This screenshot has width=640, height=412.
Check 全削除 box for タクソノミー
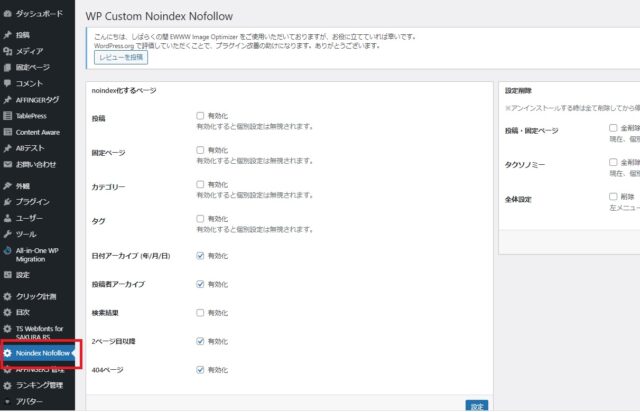[613, 163]
